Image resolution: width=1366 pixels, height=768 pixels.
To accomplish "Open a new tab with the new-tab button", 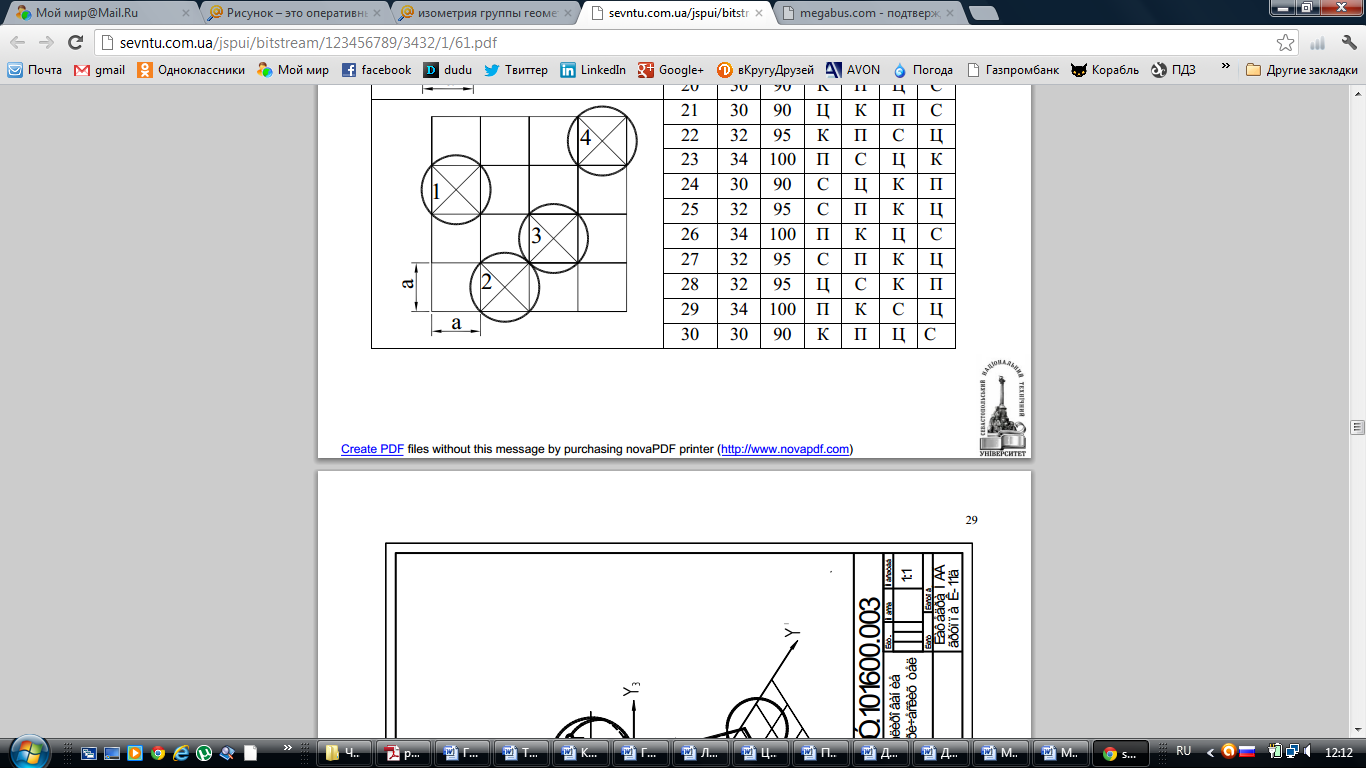I will [x=983, y=14].
